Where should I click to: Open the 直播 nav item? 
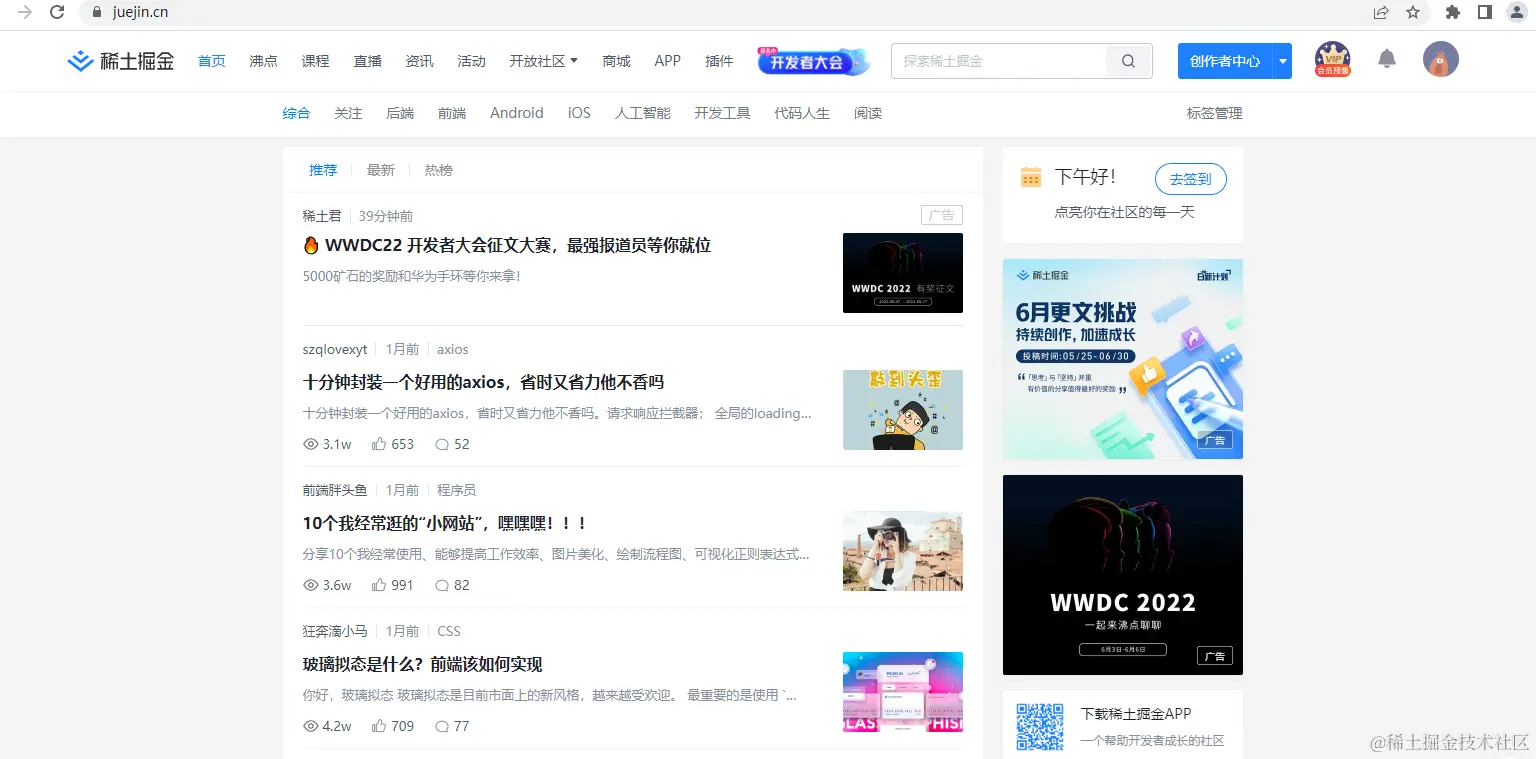pos(368,61)
